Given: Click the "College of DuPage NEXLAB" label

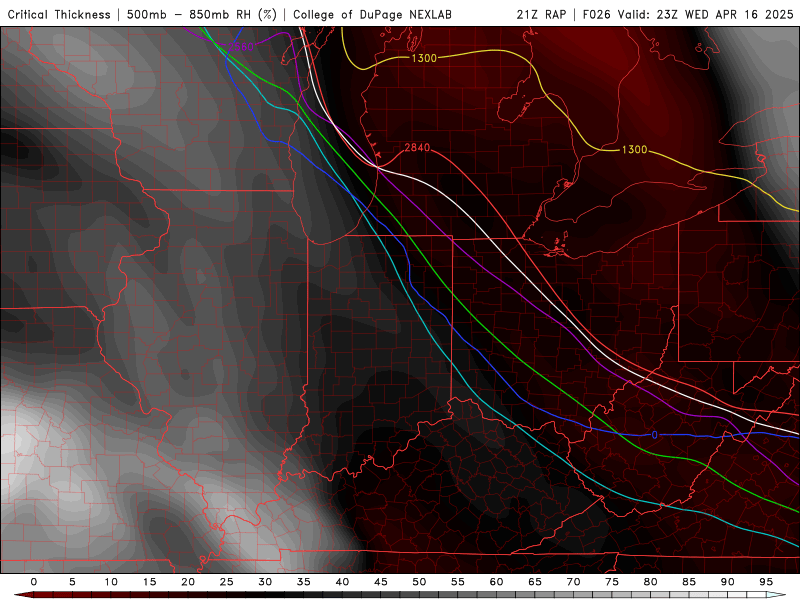Looking at the screenshot, I should tap(372, 14).
